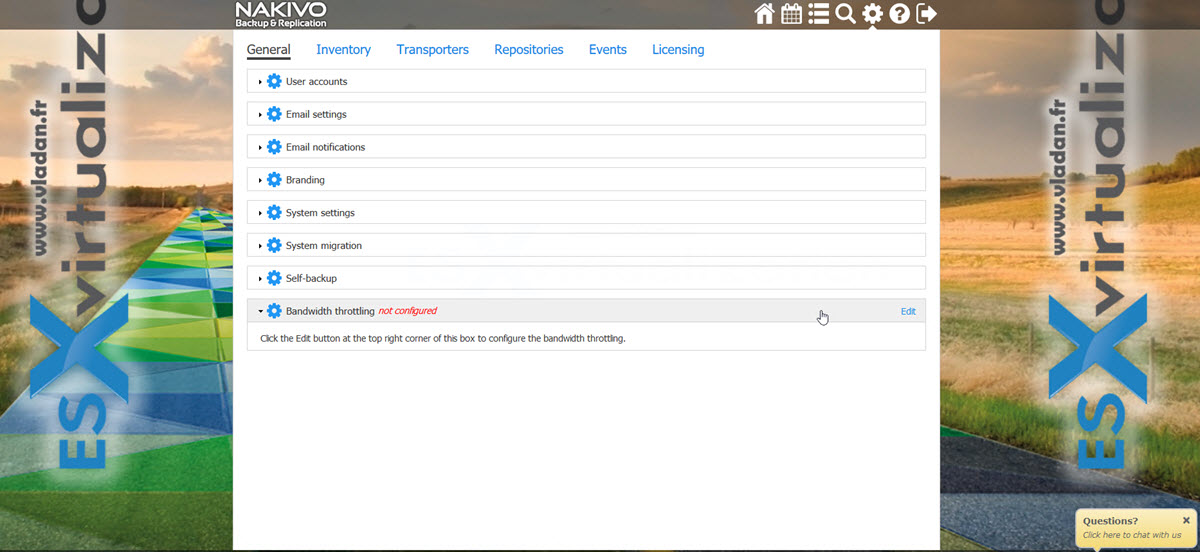Click the gear icon beside System settings
Viewport: 1200px width, 552px height.
pyautogui.click(x=274, y=213)
